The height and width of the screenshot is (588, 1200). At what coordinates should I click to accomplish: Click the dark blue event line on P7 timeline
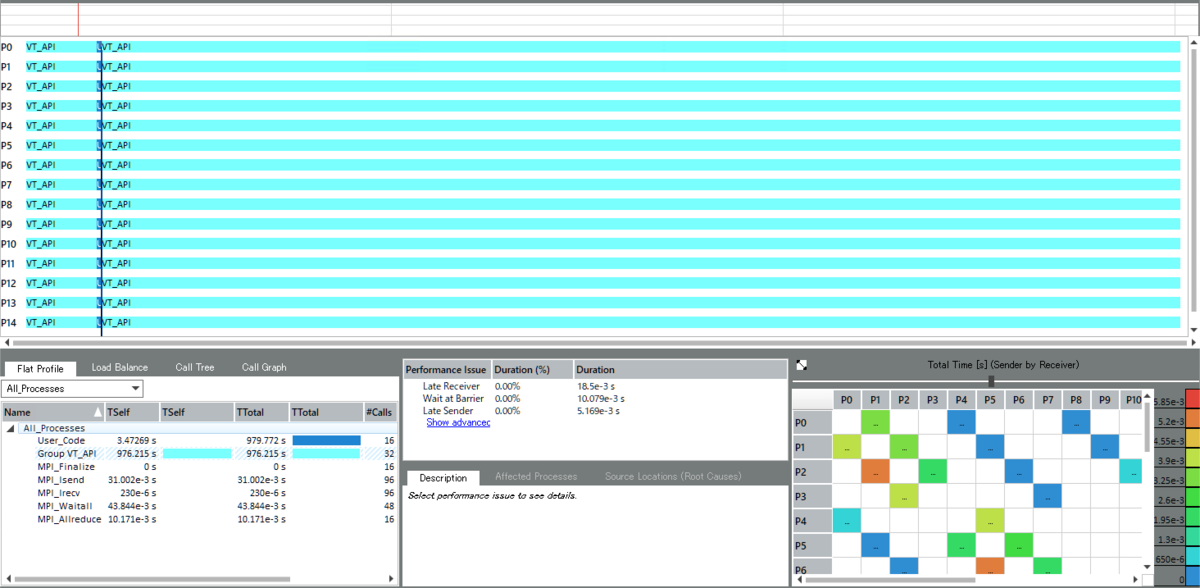(101, 184)
